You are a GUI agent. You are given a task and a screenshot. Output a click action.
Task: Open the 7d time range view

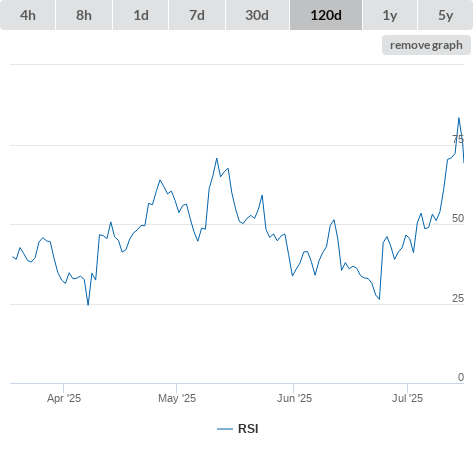[197, 15]
